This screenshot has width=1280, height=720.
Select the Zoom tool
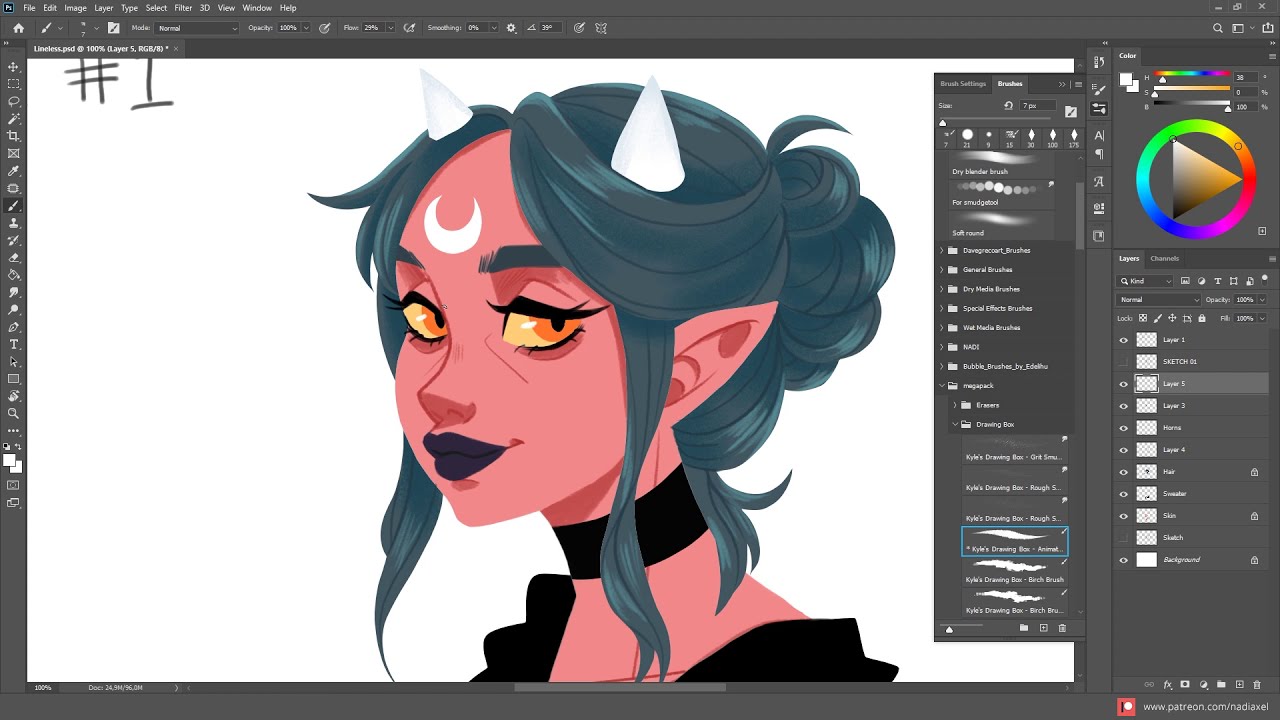[13, 413]
